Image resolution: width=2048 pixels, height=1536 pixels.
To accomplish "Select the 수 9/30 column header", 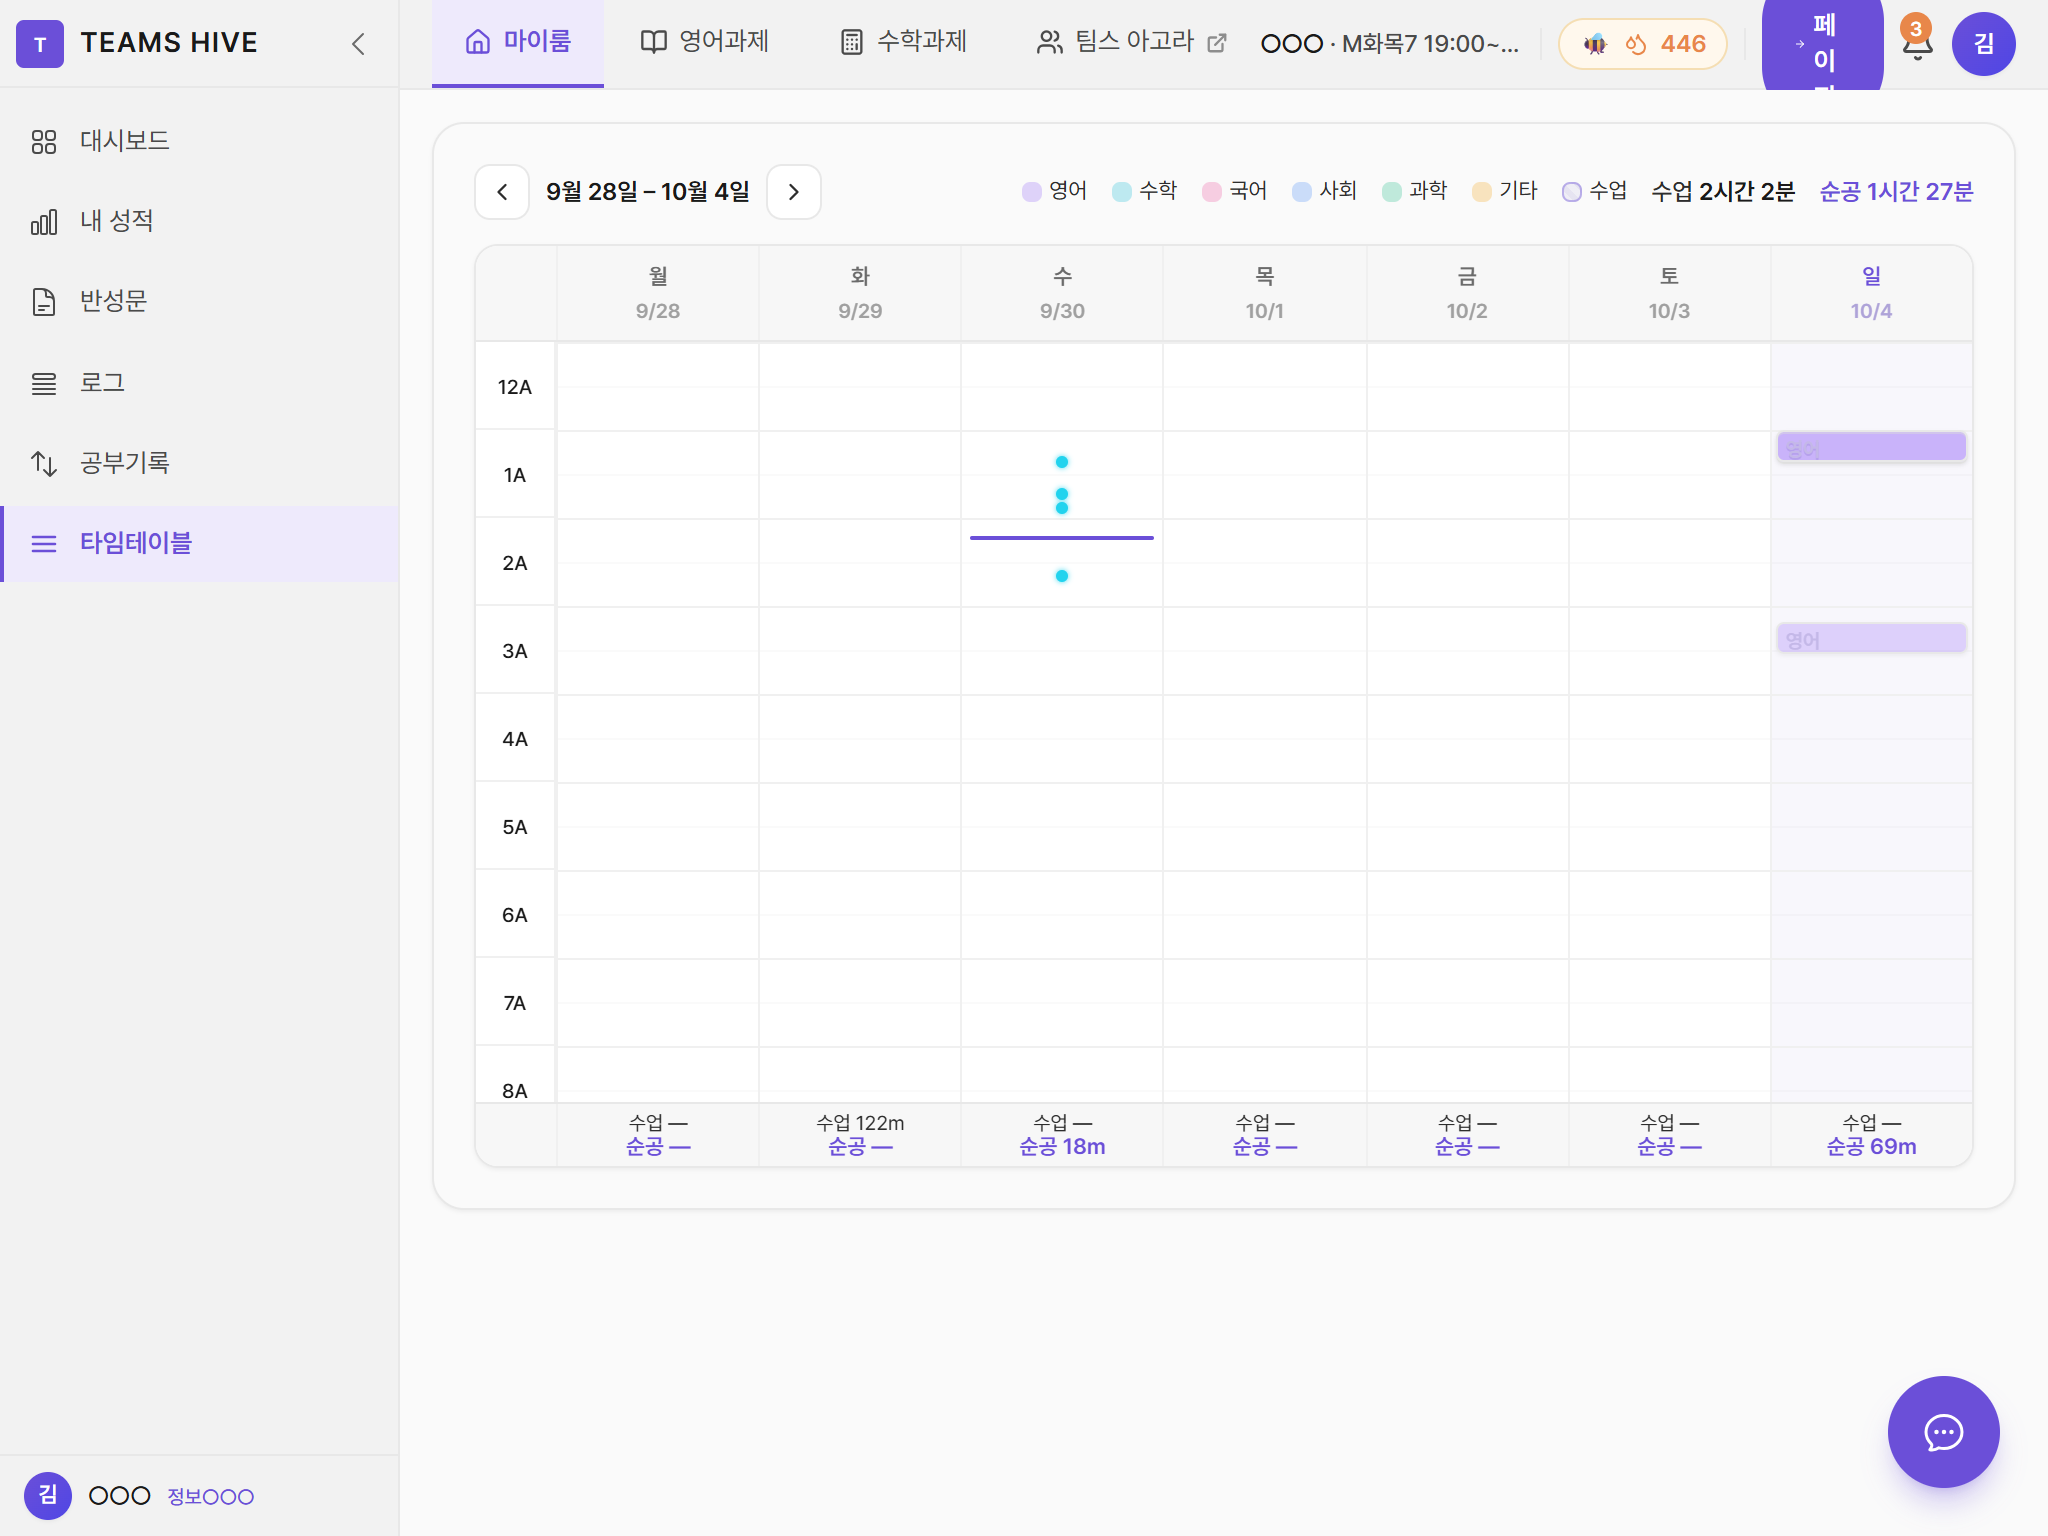I will coord(1062,293).
